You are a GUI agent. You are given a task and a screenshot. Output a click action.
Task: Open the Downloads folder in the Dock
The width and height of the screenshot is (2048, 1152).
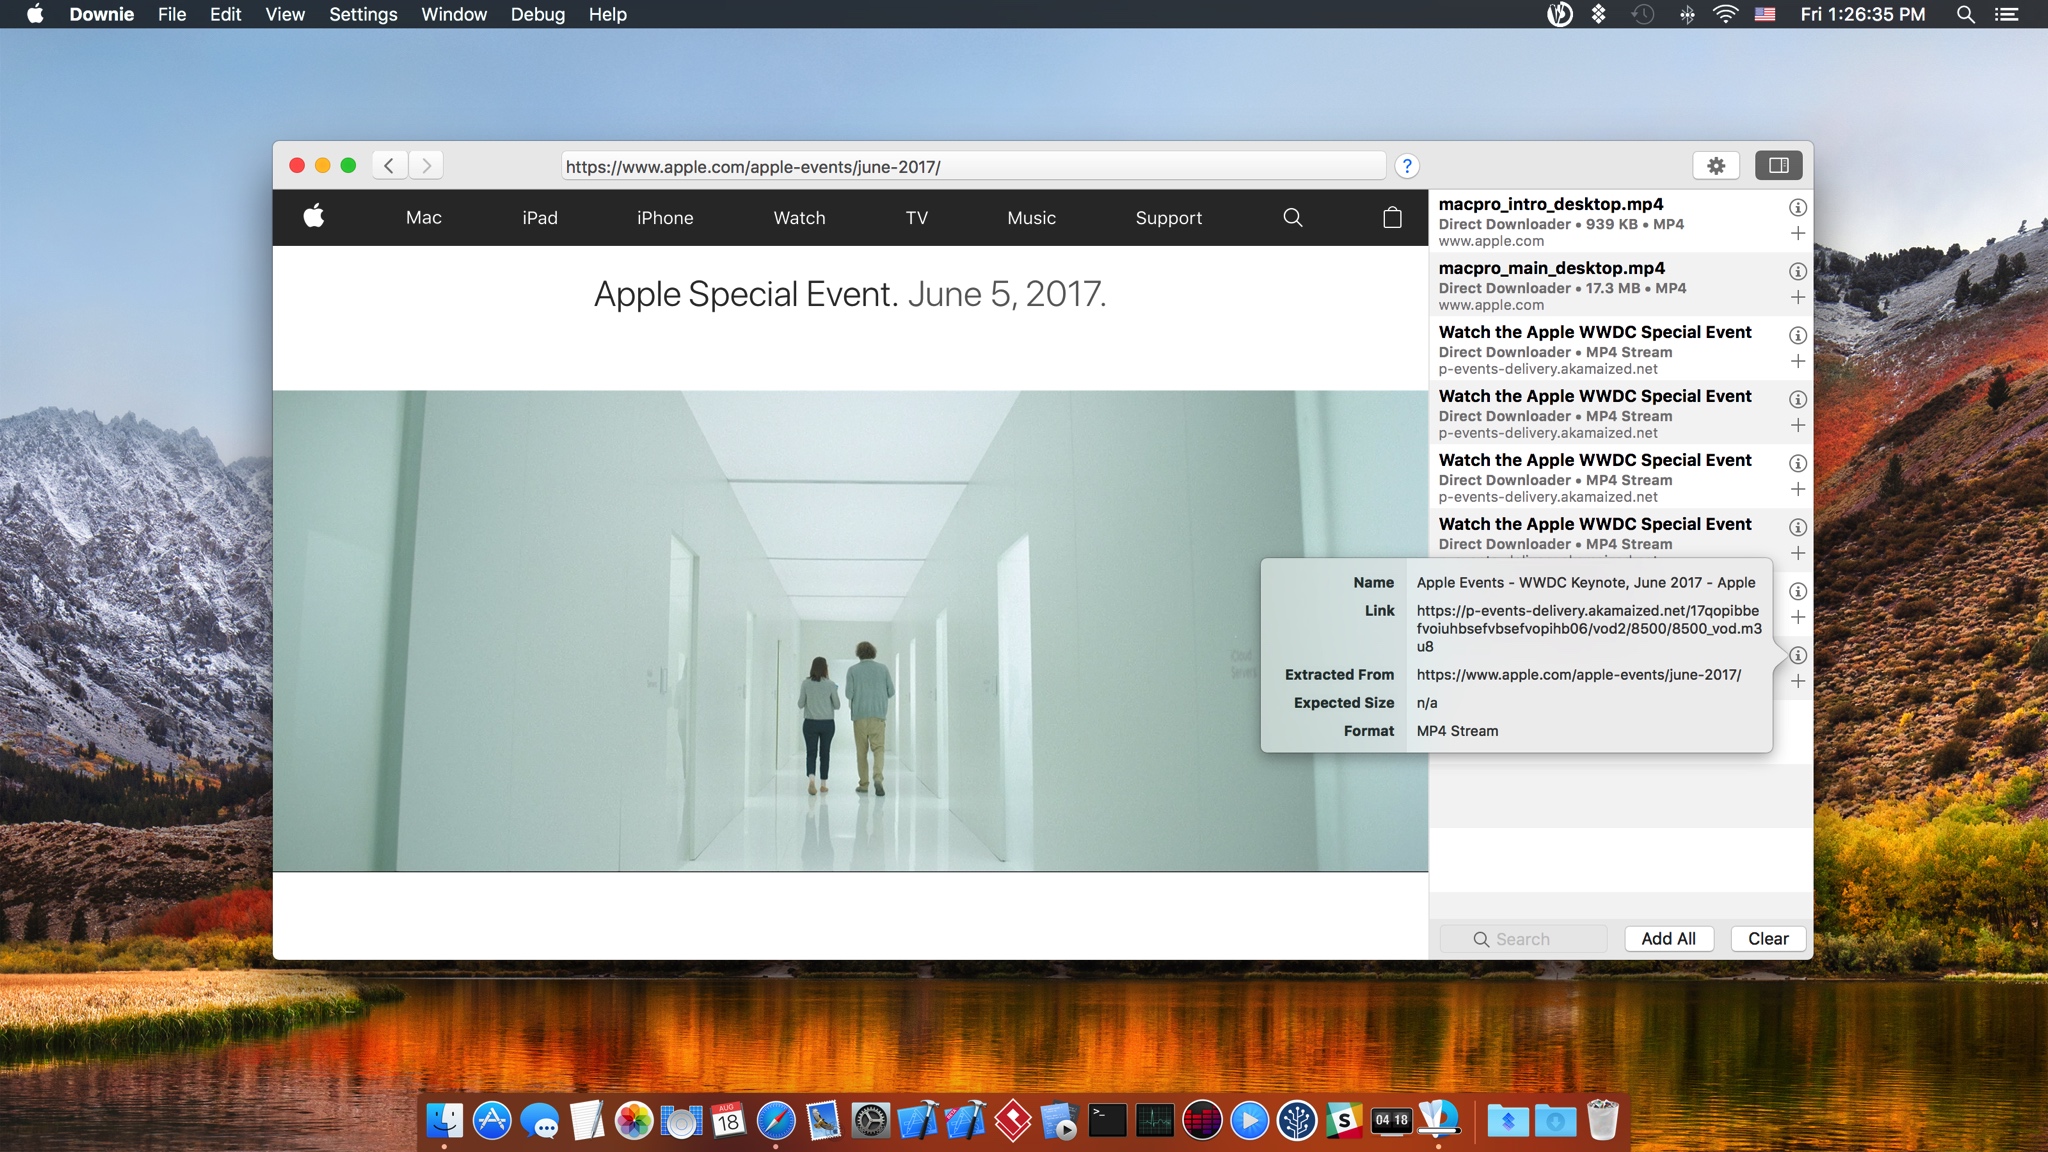click(x=1555, y=1121)
